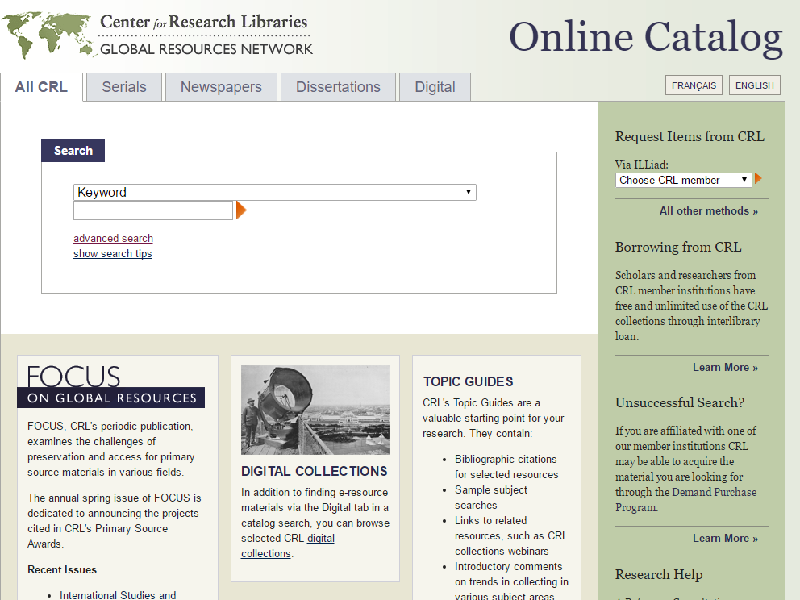This screenshot has width=800, height=600.
Task: Show search tips link
Action: (112, 254)
